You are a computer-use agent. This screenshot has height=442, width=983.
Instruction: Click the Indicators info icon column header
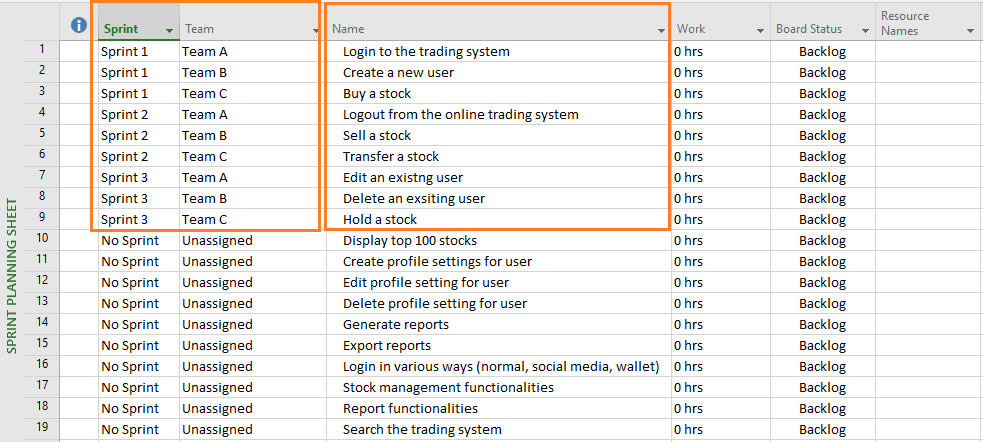click(x=79, y=24)
